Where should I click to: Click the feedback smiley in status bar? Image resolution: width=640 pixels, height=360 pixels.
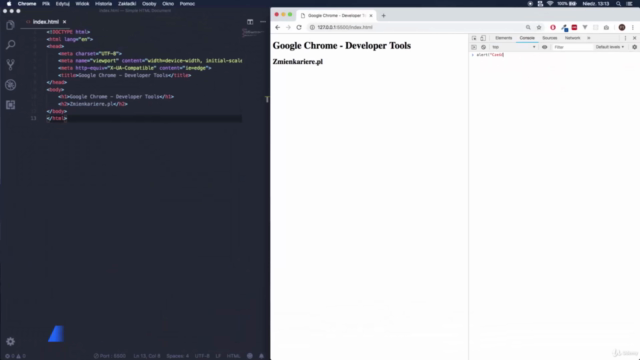(250, 356)
